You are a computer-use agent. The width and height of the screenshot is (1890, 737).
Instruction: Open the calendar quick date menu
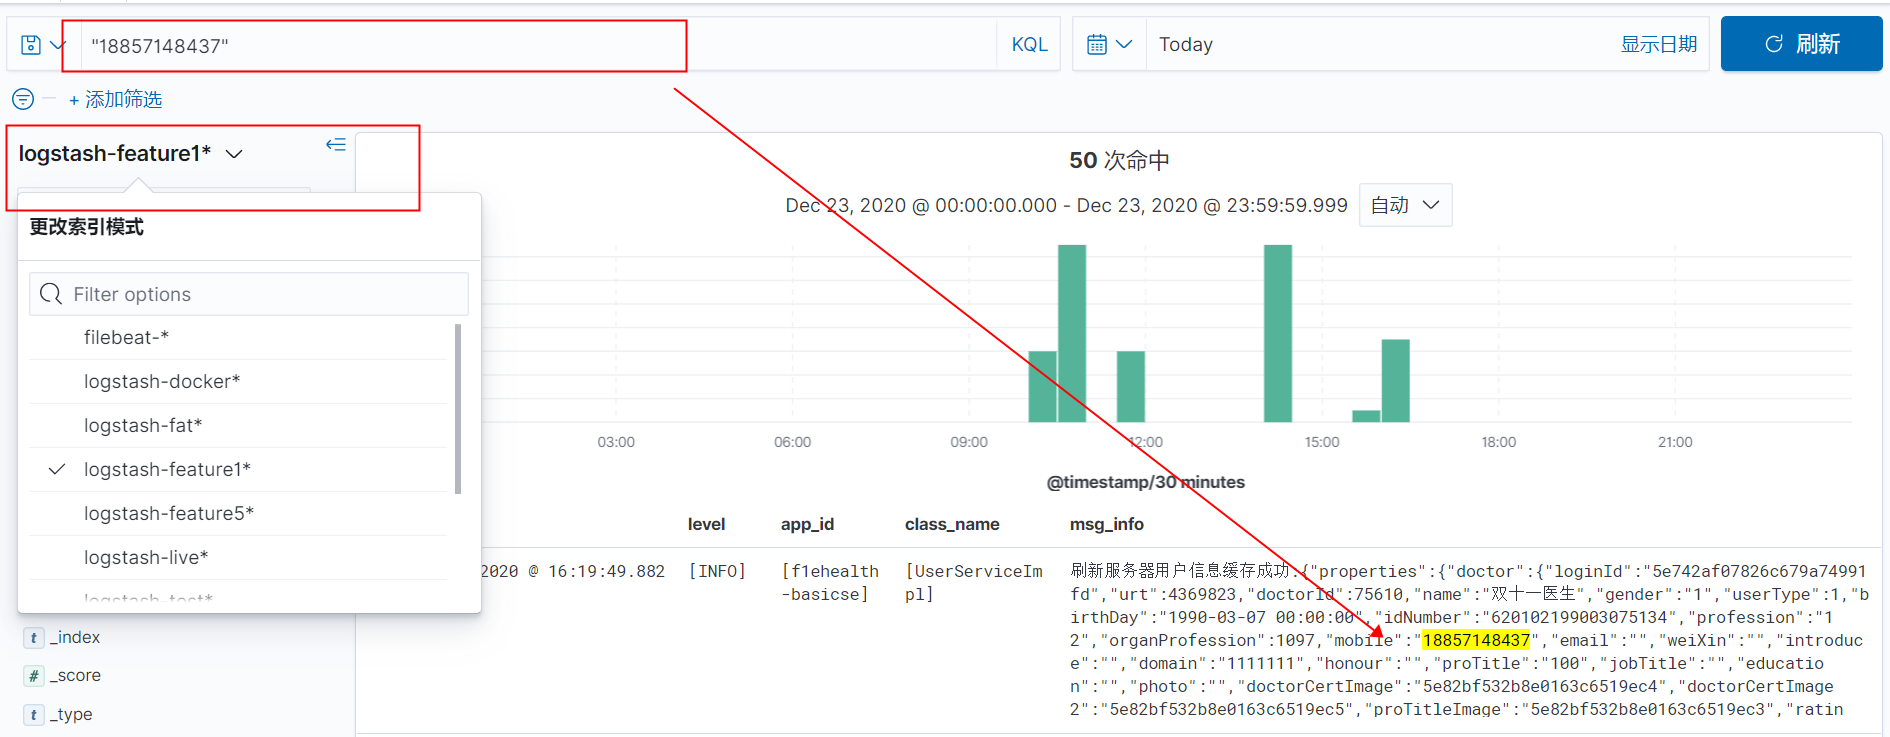[x=1109, y=45]
